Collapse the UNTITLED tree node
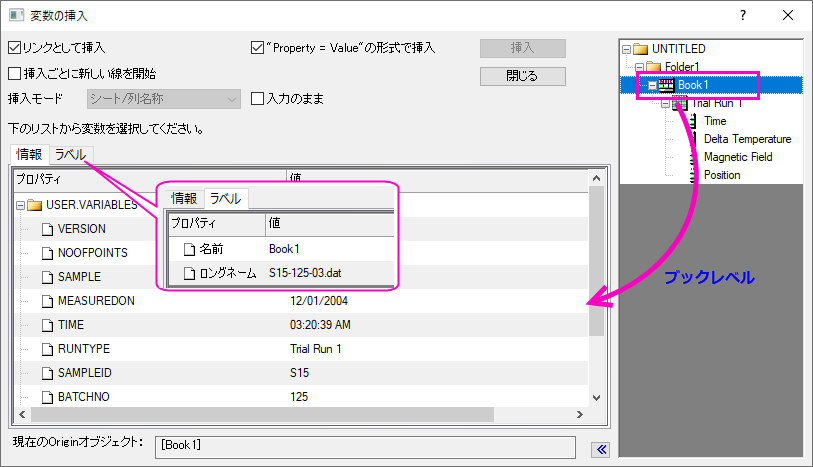 [x=626, y=50]
